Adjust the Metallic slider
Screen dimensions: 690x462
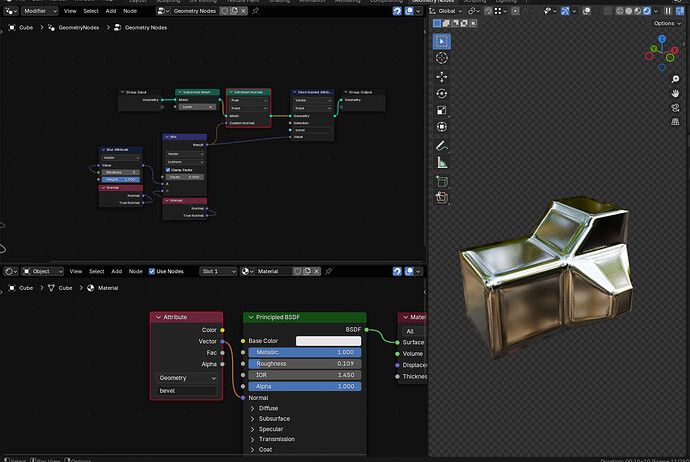[305, 352]
